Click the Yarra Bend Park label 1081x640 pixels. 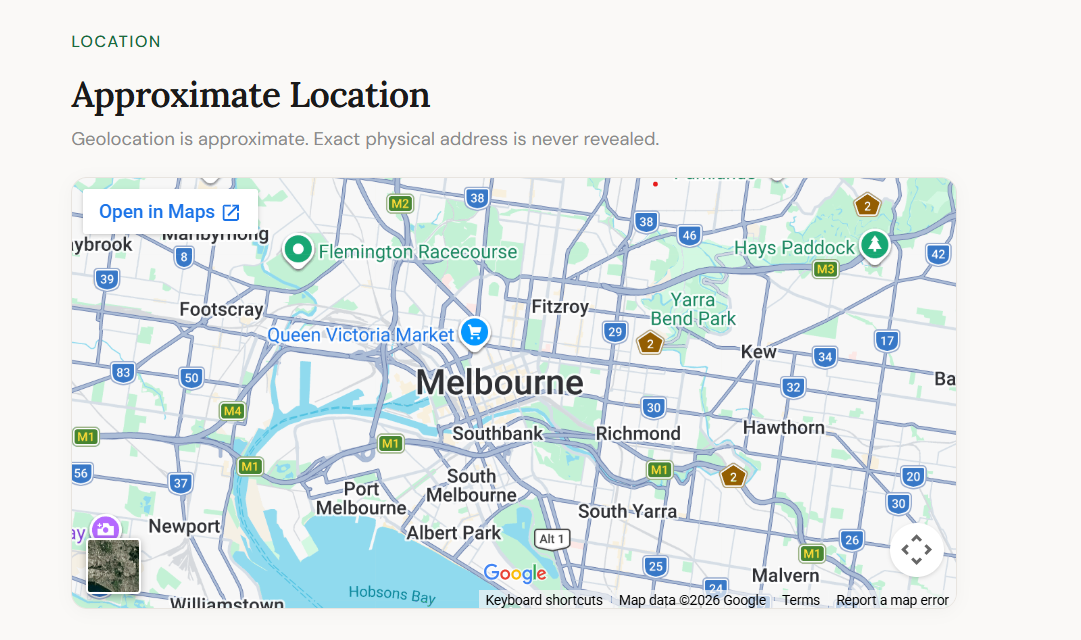[694, 309]
